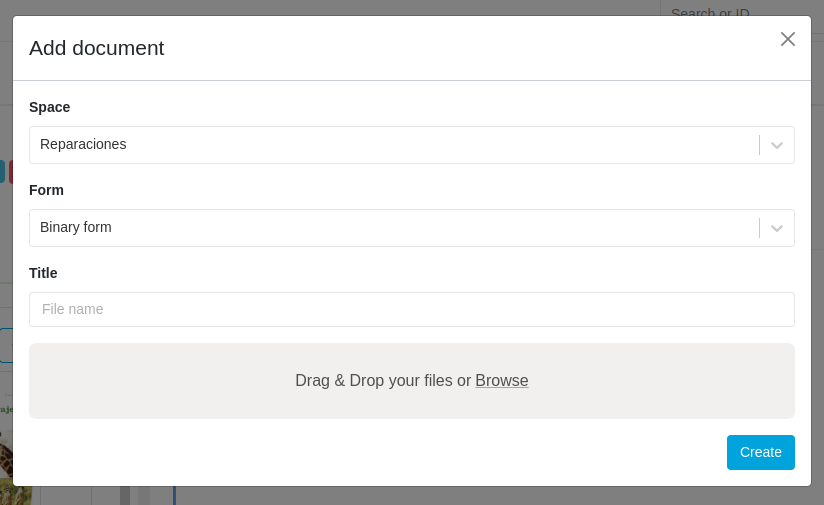
Task: Select the giraffe thumbnail behind the dialog
Action: pos(6,465)
